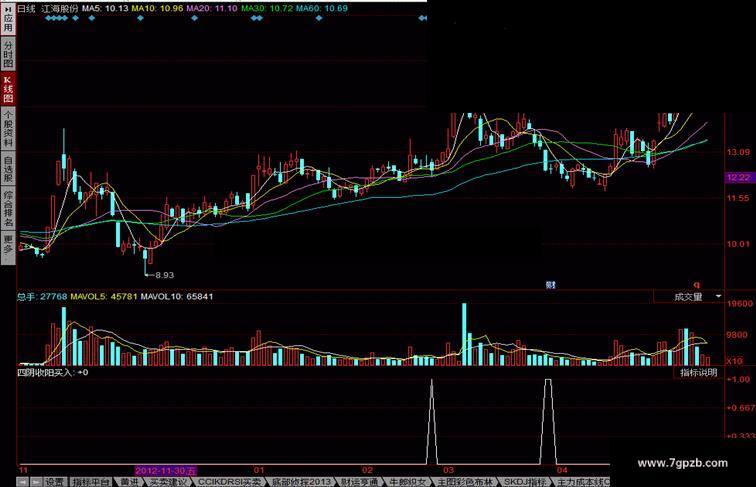Select the 主图彩色布林 indicator tab
Viewport: 756px width, 487px height.
pos(465,482)
